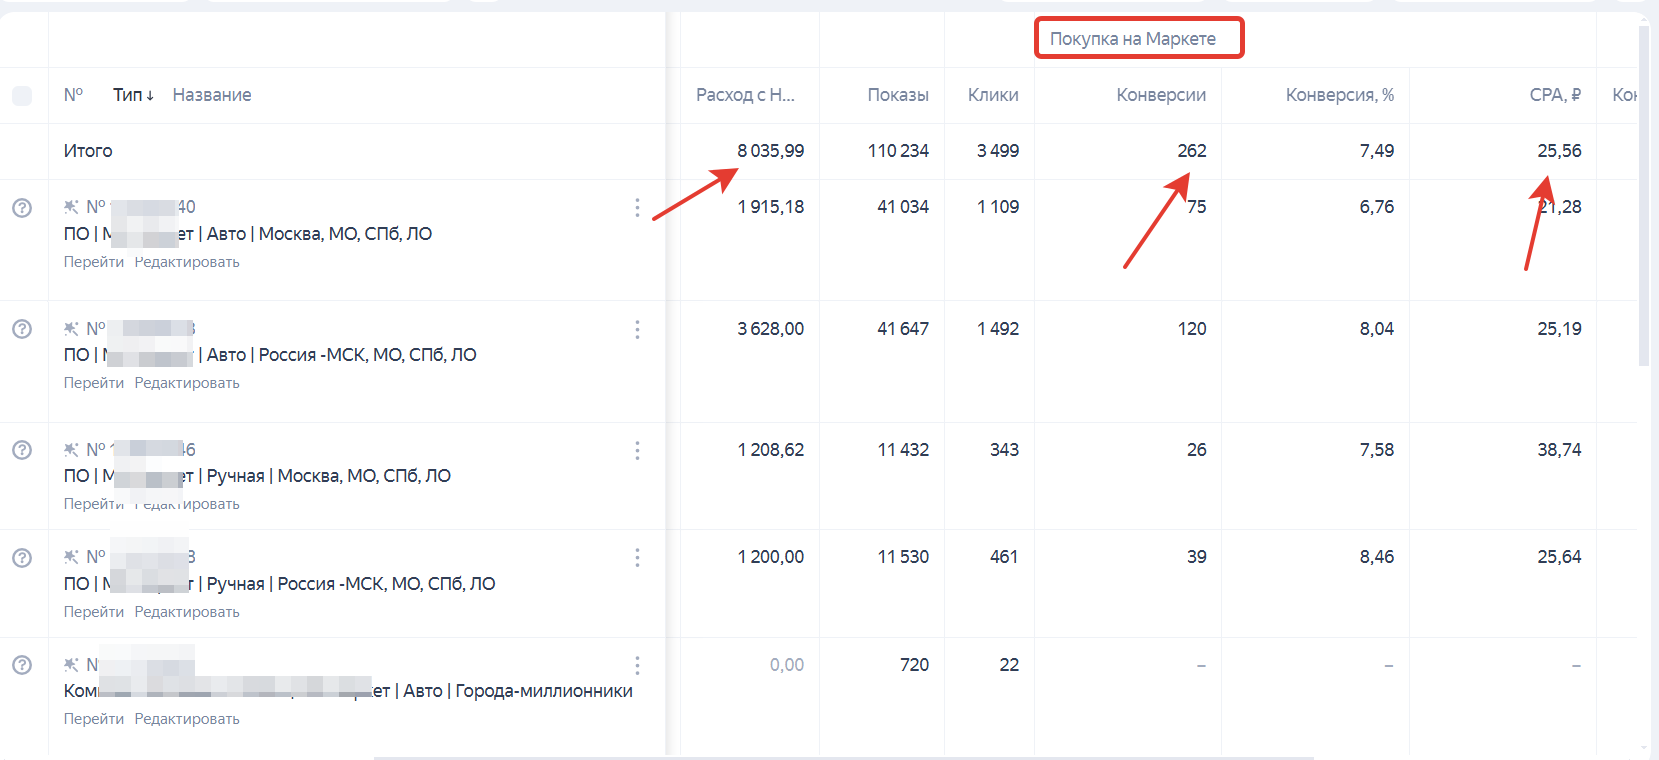1659x760 pixels.
Task: Select clicks value 1 109
Action: pos(998,207)
